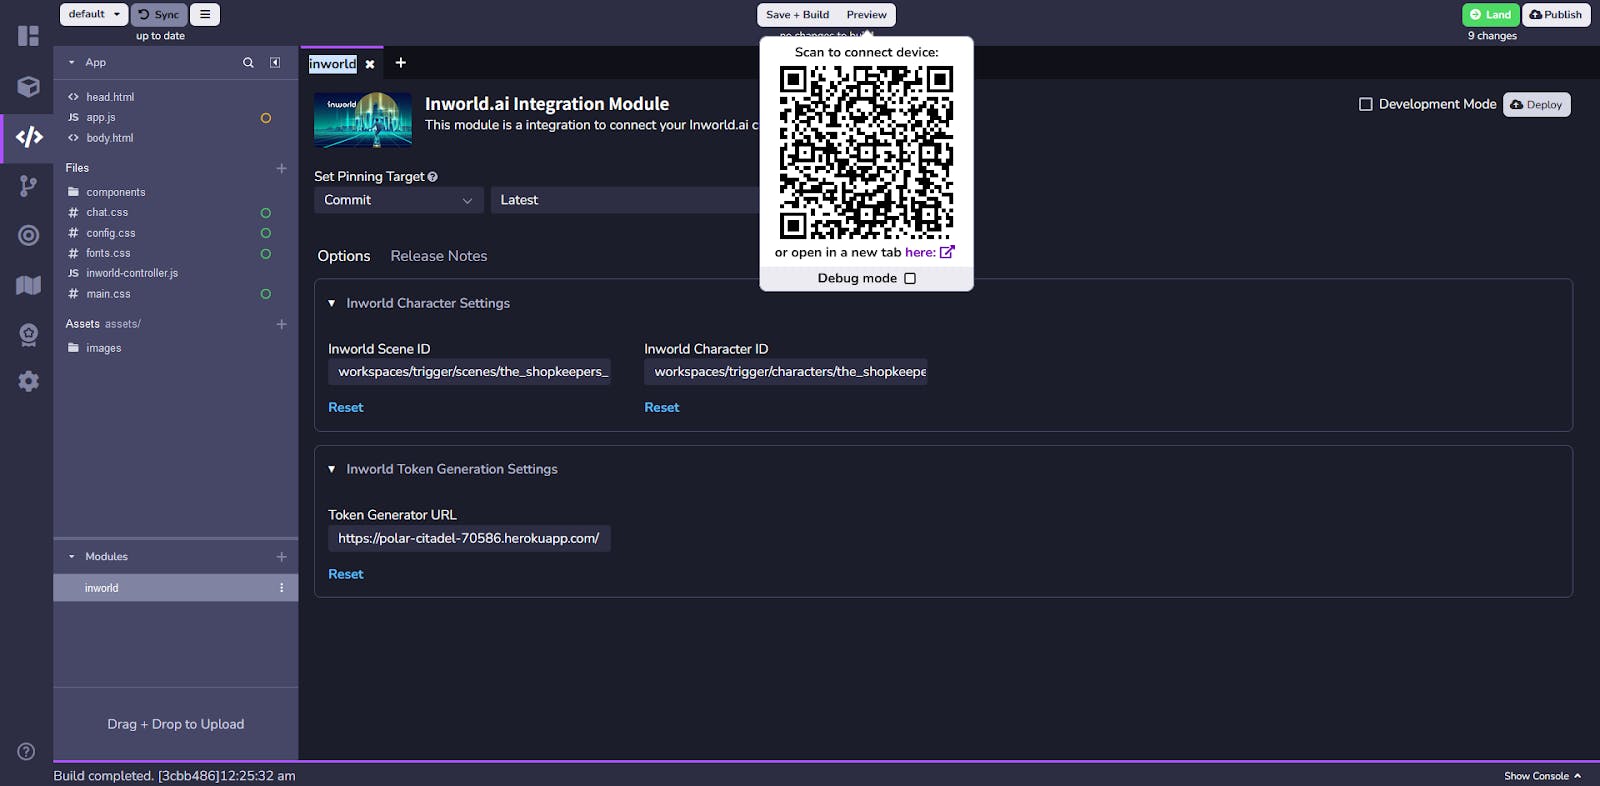
Task: Add a module with the Modules plus icon
Action: pos(281,557)
